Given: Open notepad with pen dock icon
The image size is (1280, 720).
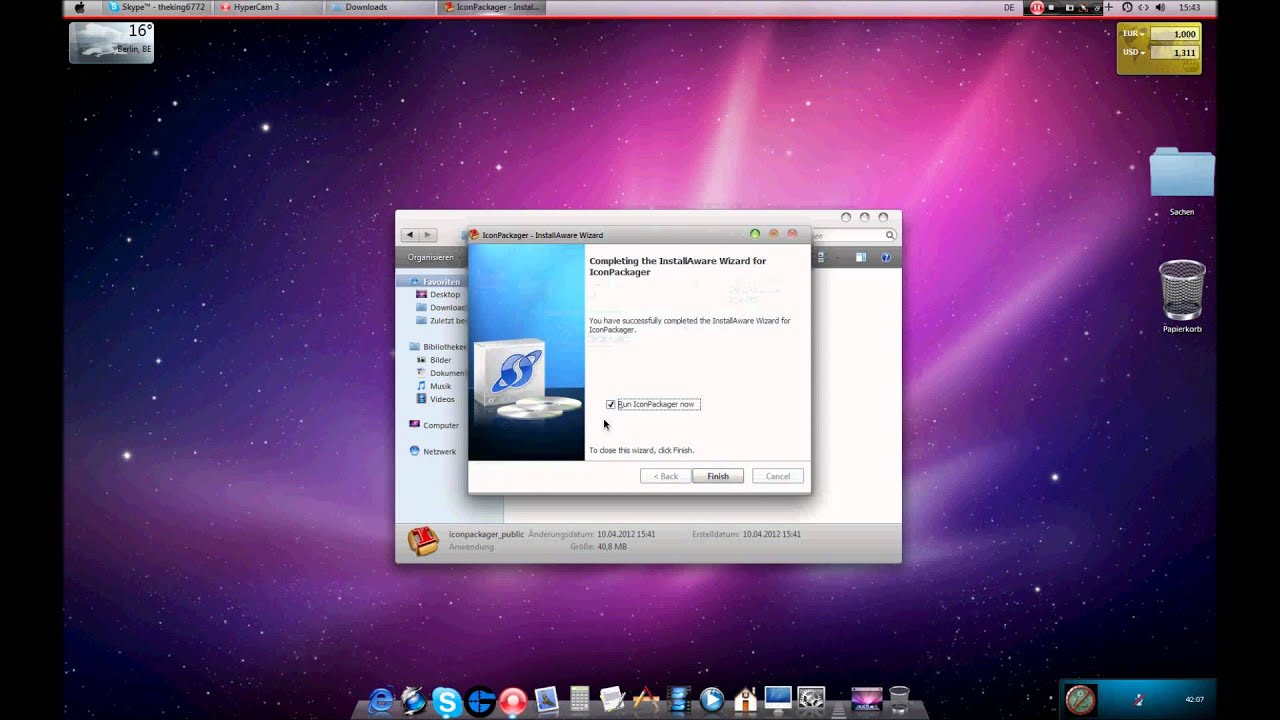Looking at the screenshot, I should (612, 698).
